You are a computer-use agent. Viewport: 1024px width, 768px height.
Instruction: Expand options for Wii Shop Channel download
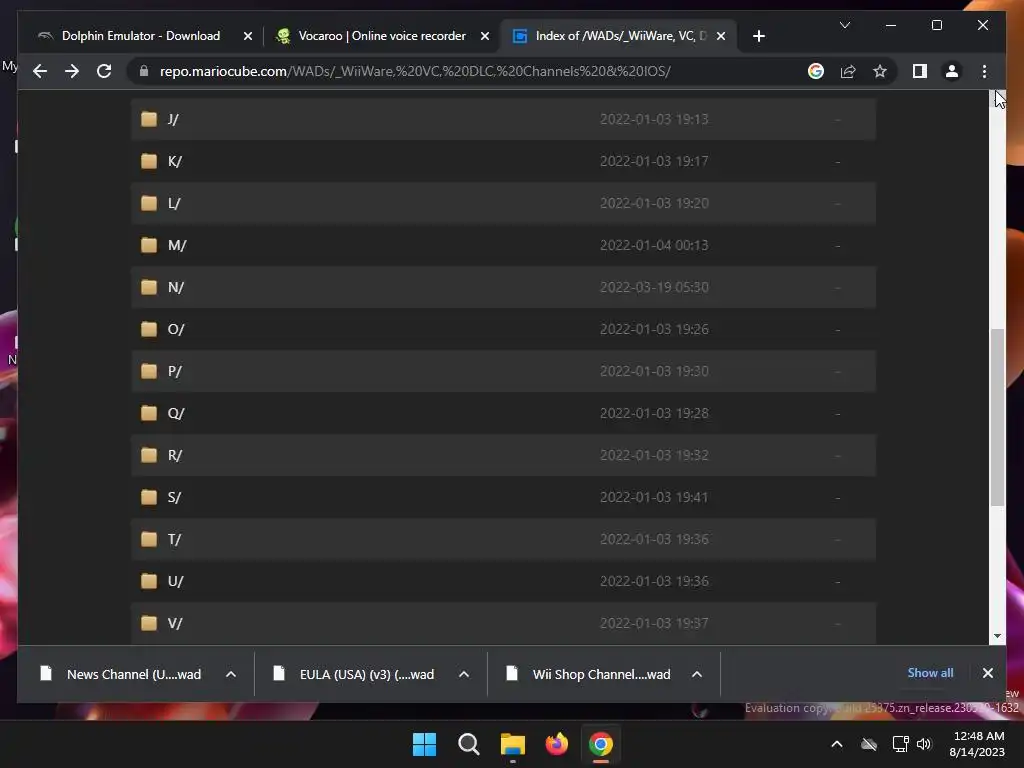pyautogui.click(x=697, y=674)
